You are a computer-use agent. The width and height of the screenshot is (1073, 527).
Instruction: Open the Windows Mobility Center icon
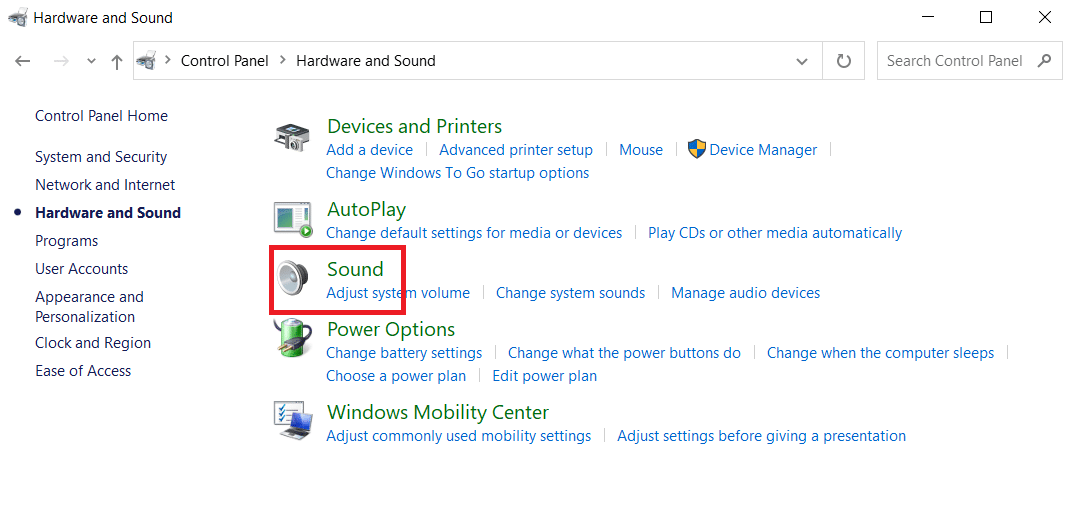(x=292, y=422)
